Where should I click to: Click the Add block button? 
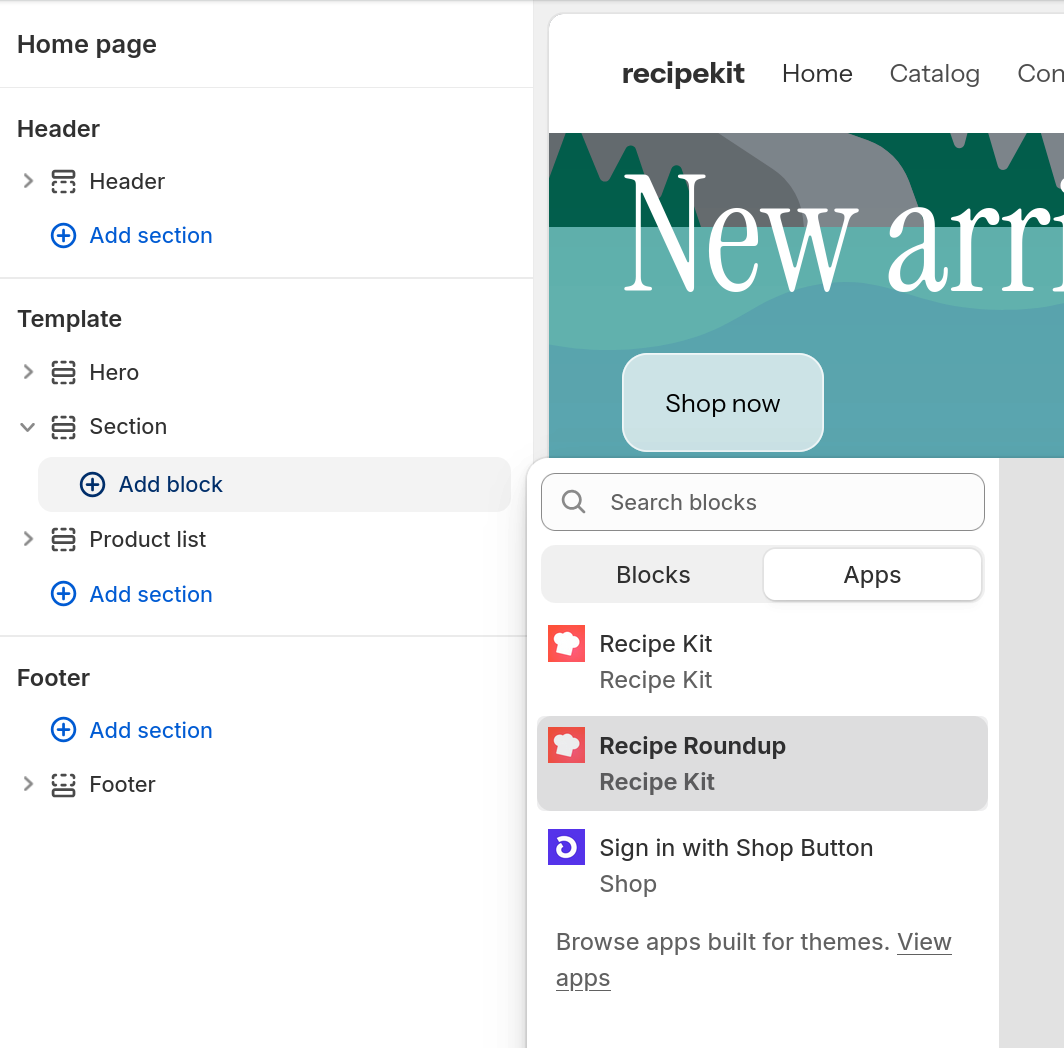click(274, 485)
